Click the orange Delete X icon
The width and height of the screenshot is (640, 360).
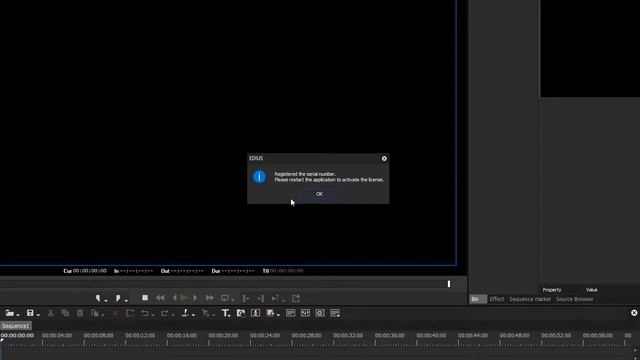click(x=115, y=313)
